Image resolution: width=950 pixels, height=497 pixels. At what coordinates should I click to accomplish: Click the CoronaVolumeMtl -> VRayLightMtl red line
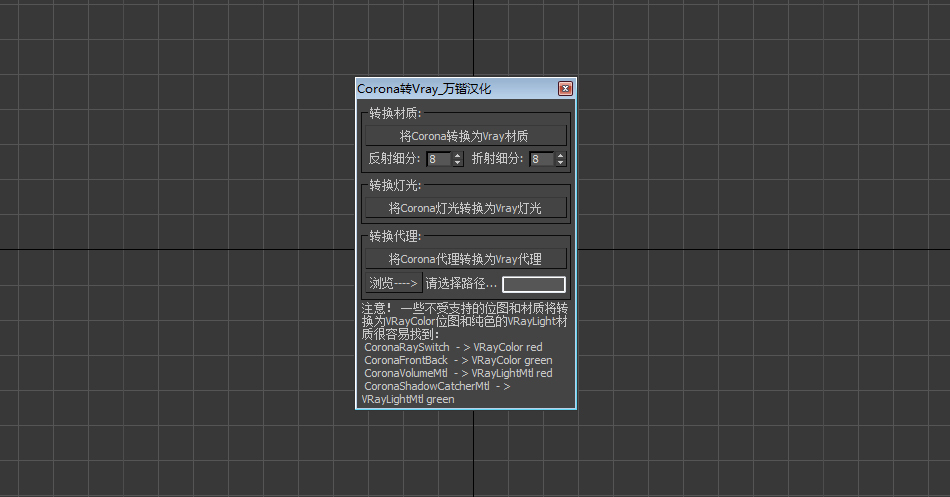coord(458,373)
